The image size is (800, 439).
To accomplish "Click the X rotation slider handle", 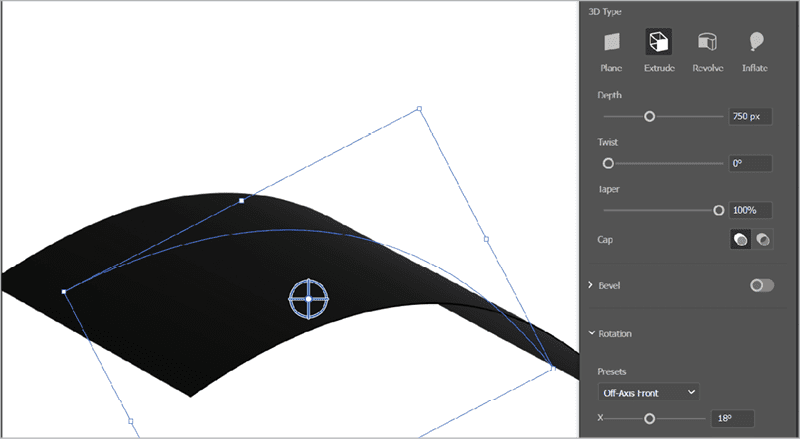I will 649,419.
